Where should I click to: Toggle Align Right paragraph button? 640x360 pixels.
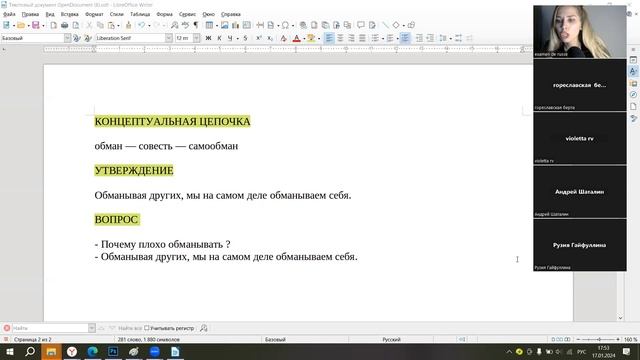tap(351, 38)
